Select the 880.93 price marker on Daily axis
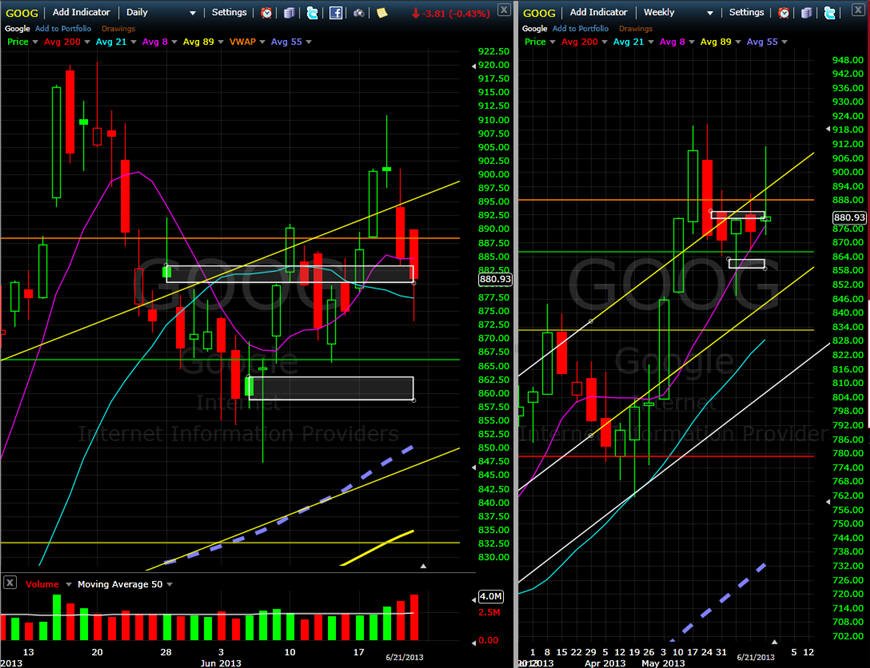870x668 pixels. (495, 279)
